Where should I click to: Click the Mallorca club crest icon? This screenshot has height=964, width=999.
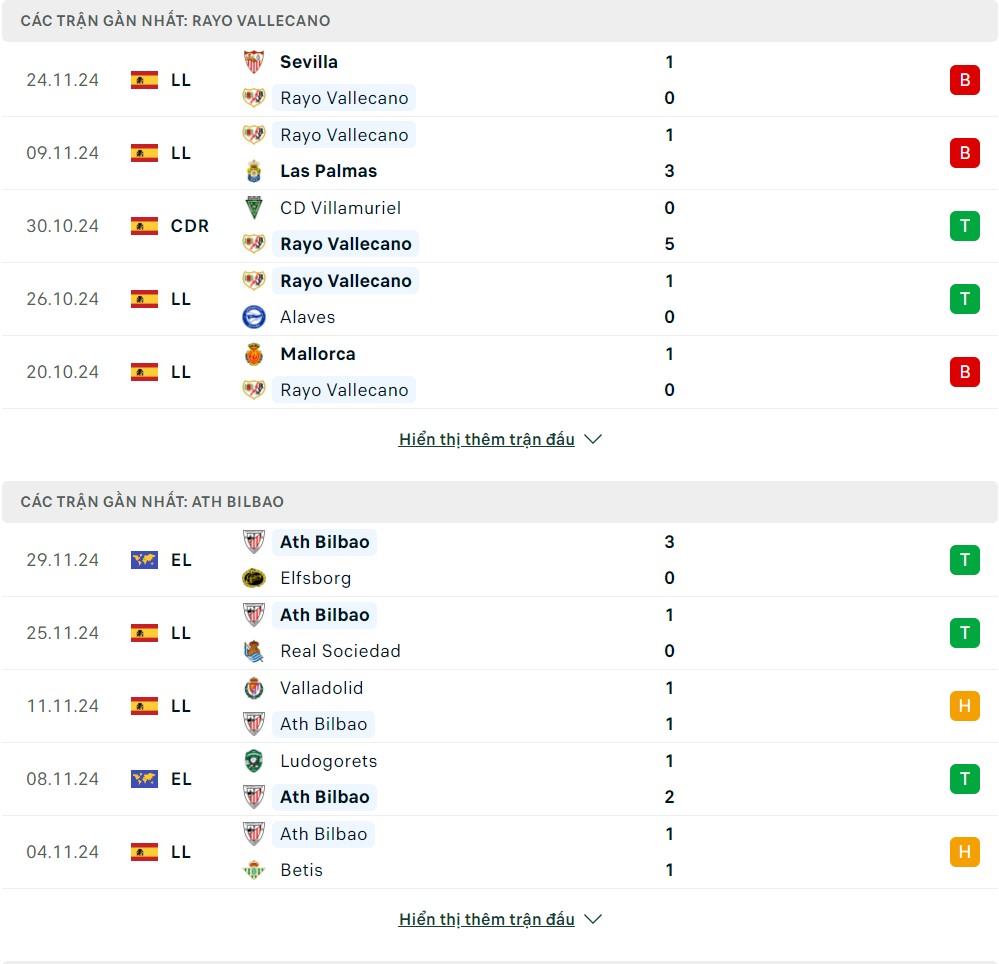(254, 354)
